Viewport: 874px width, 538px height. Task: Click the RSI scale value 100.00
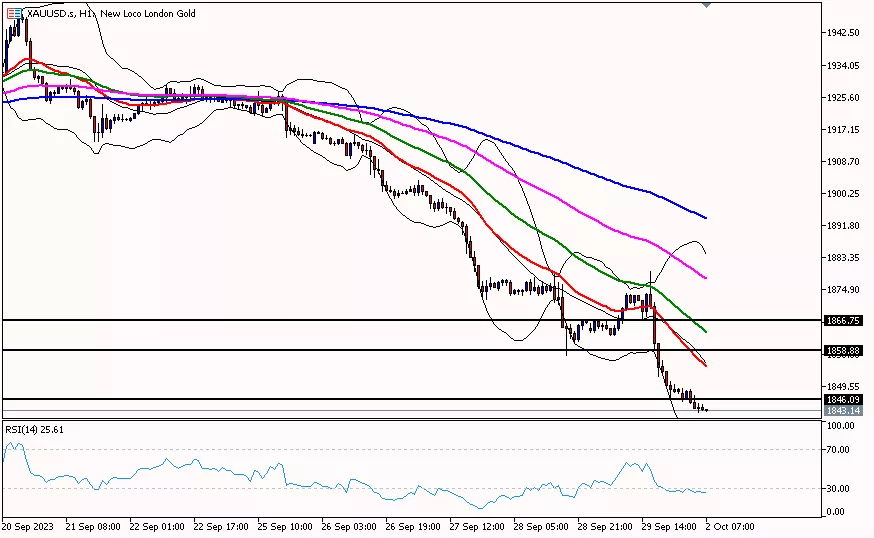tap(841, 425)
